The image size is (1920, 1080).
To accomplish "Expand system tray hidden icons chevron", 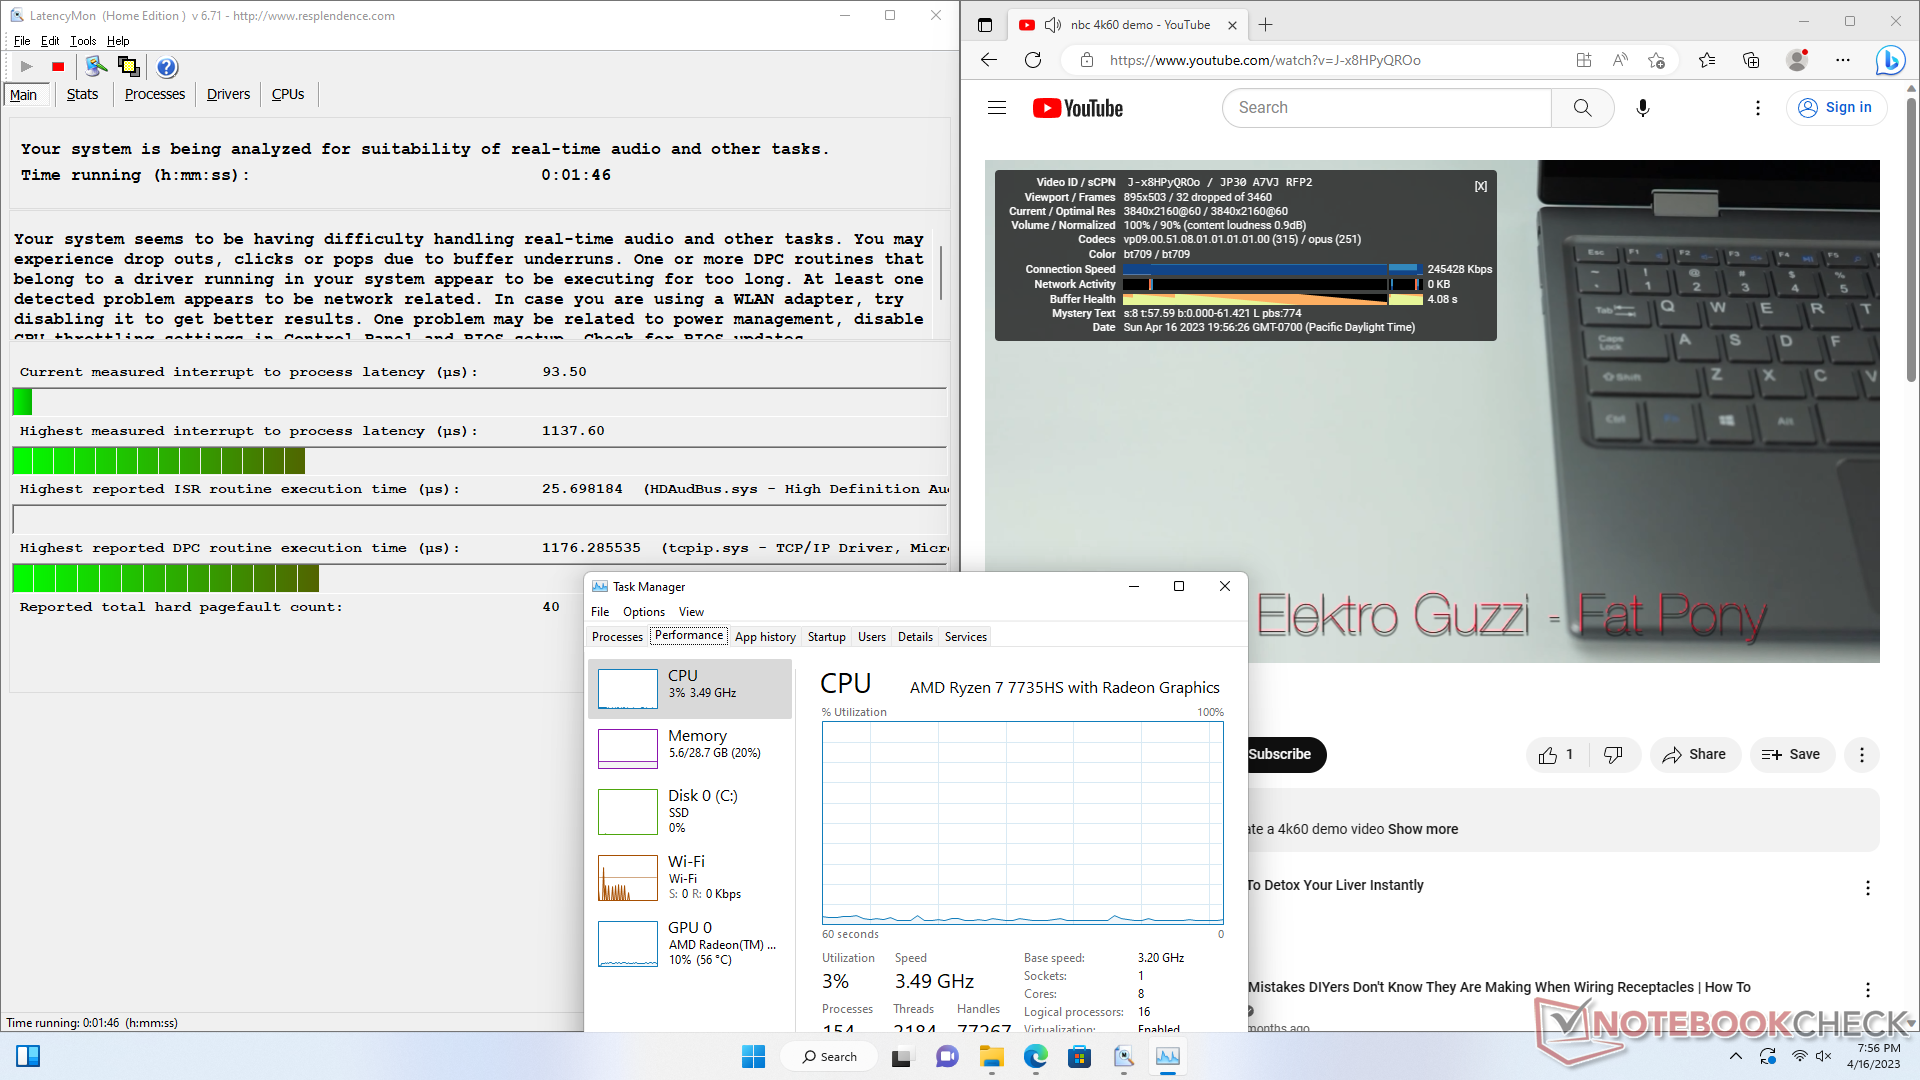I will pyautogui.click(x=1736, y=1056).
